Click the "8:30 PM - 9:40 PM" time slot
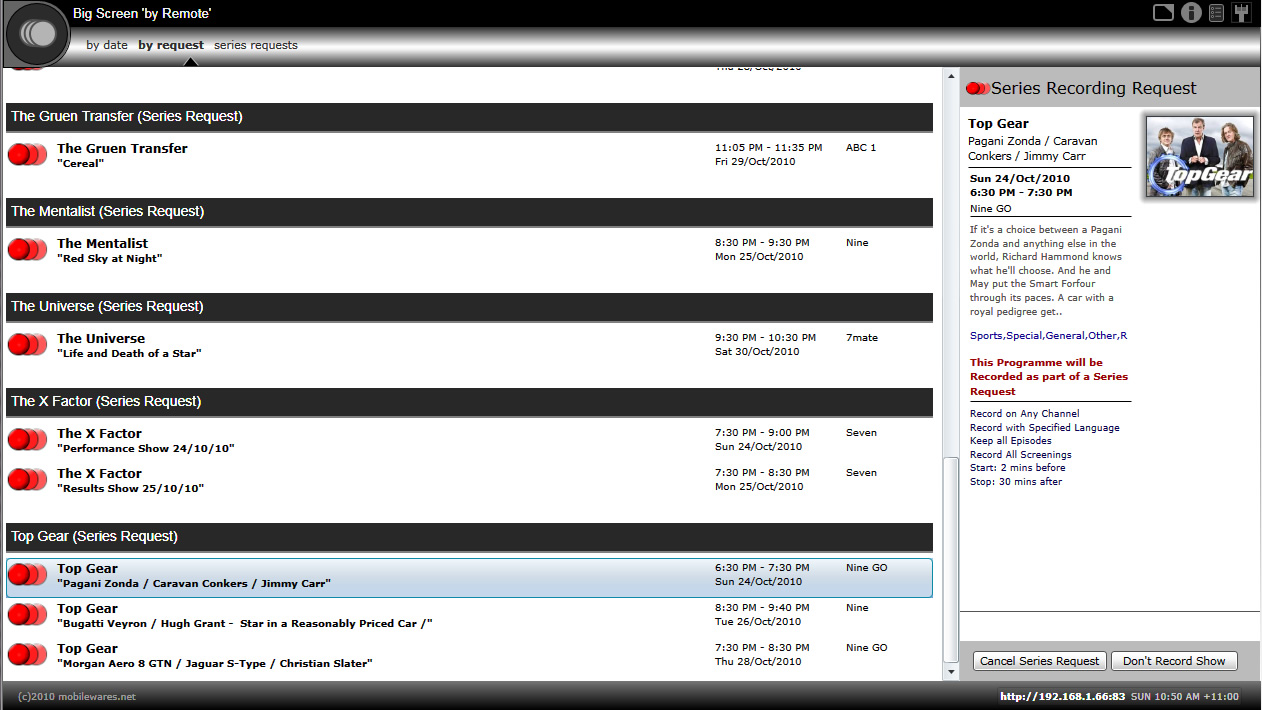 click(x=762, y=608)
